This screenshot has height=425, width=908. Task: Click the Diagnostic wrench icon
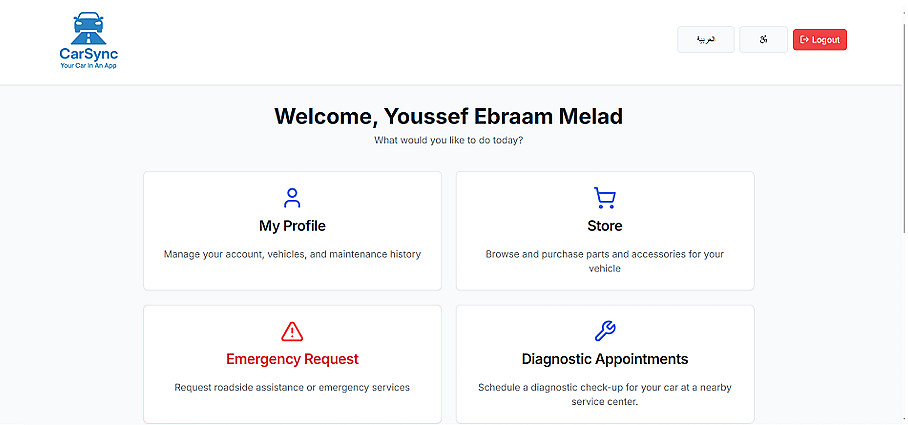coord(605,331)
